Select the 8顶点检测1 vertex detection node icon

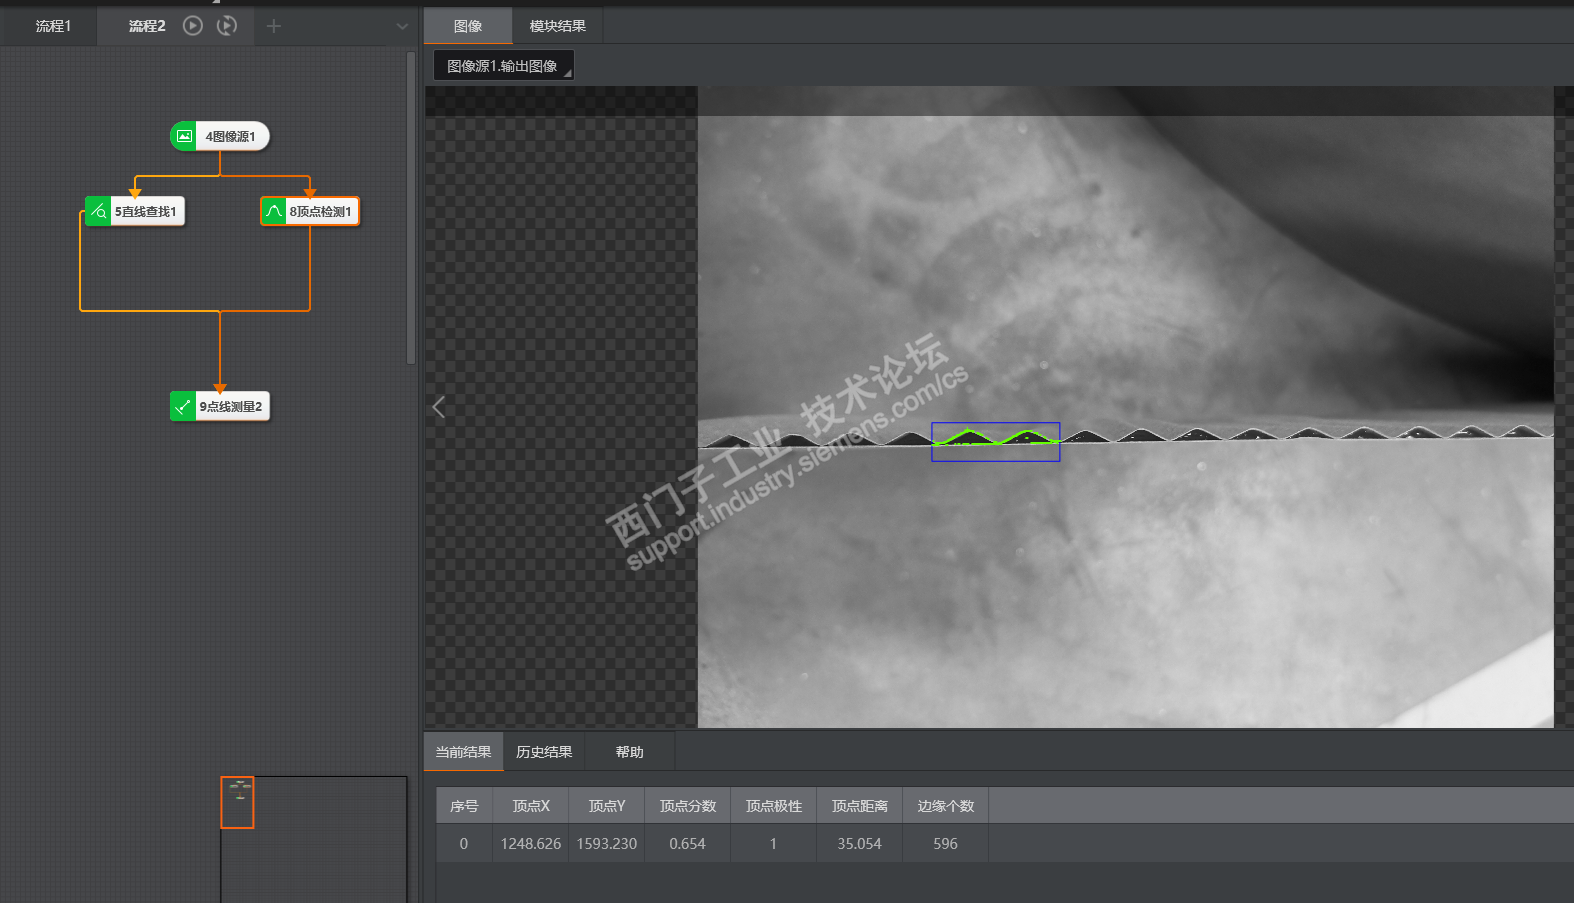(x=274, y=212)
